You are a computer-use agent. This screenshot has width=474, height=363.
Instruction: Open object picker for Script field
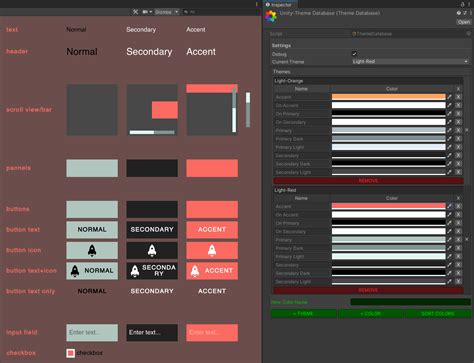tap(469, 34)
